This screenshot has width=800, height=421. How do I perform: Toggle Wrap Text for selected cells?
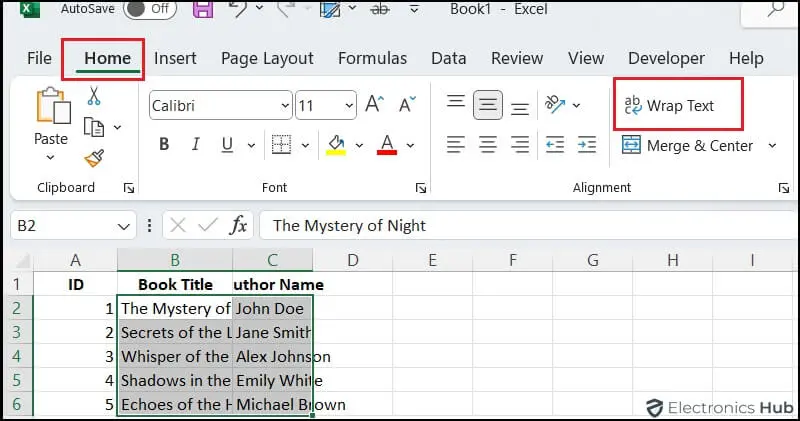(x=678, y=105)
